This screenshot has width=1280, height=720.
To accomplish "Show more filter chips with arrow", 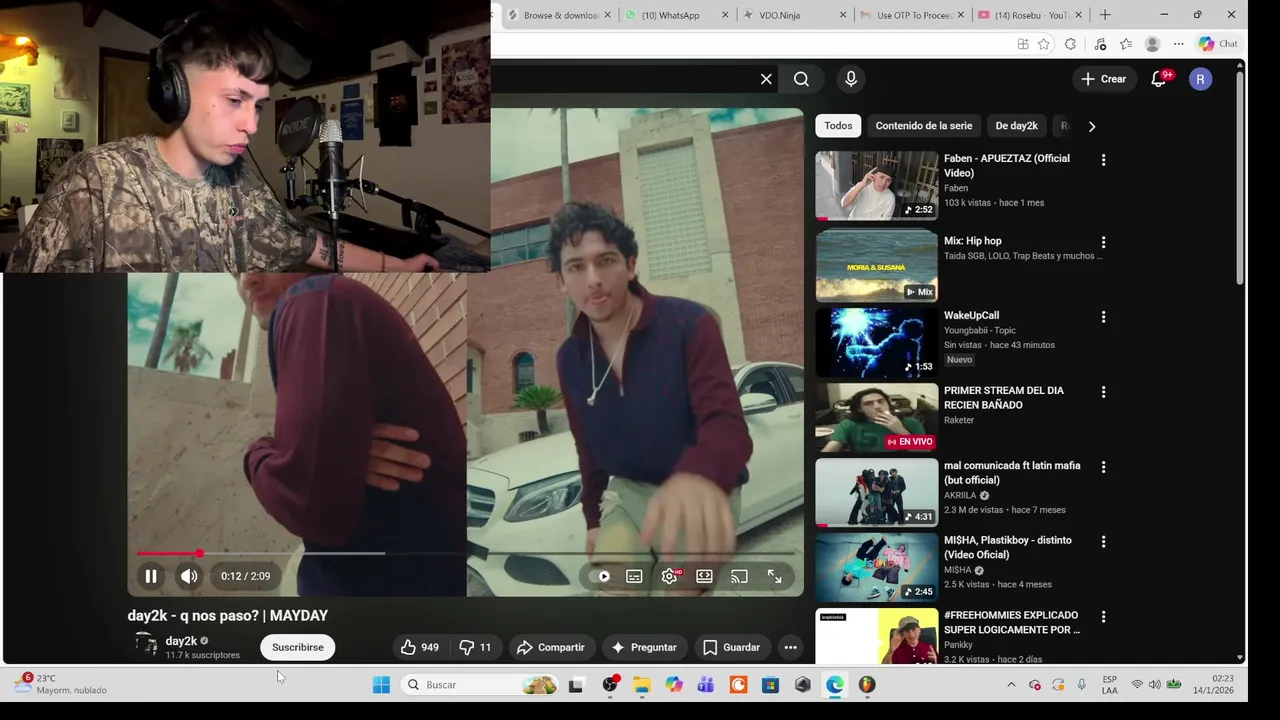I will coord(1092,126).
